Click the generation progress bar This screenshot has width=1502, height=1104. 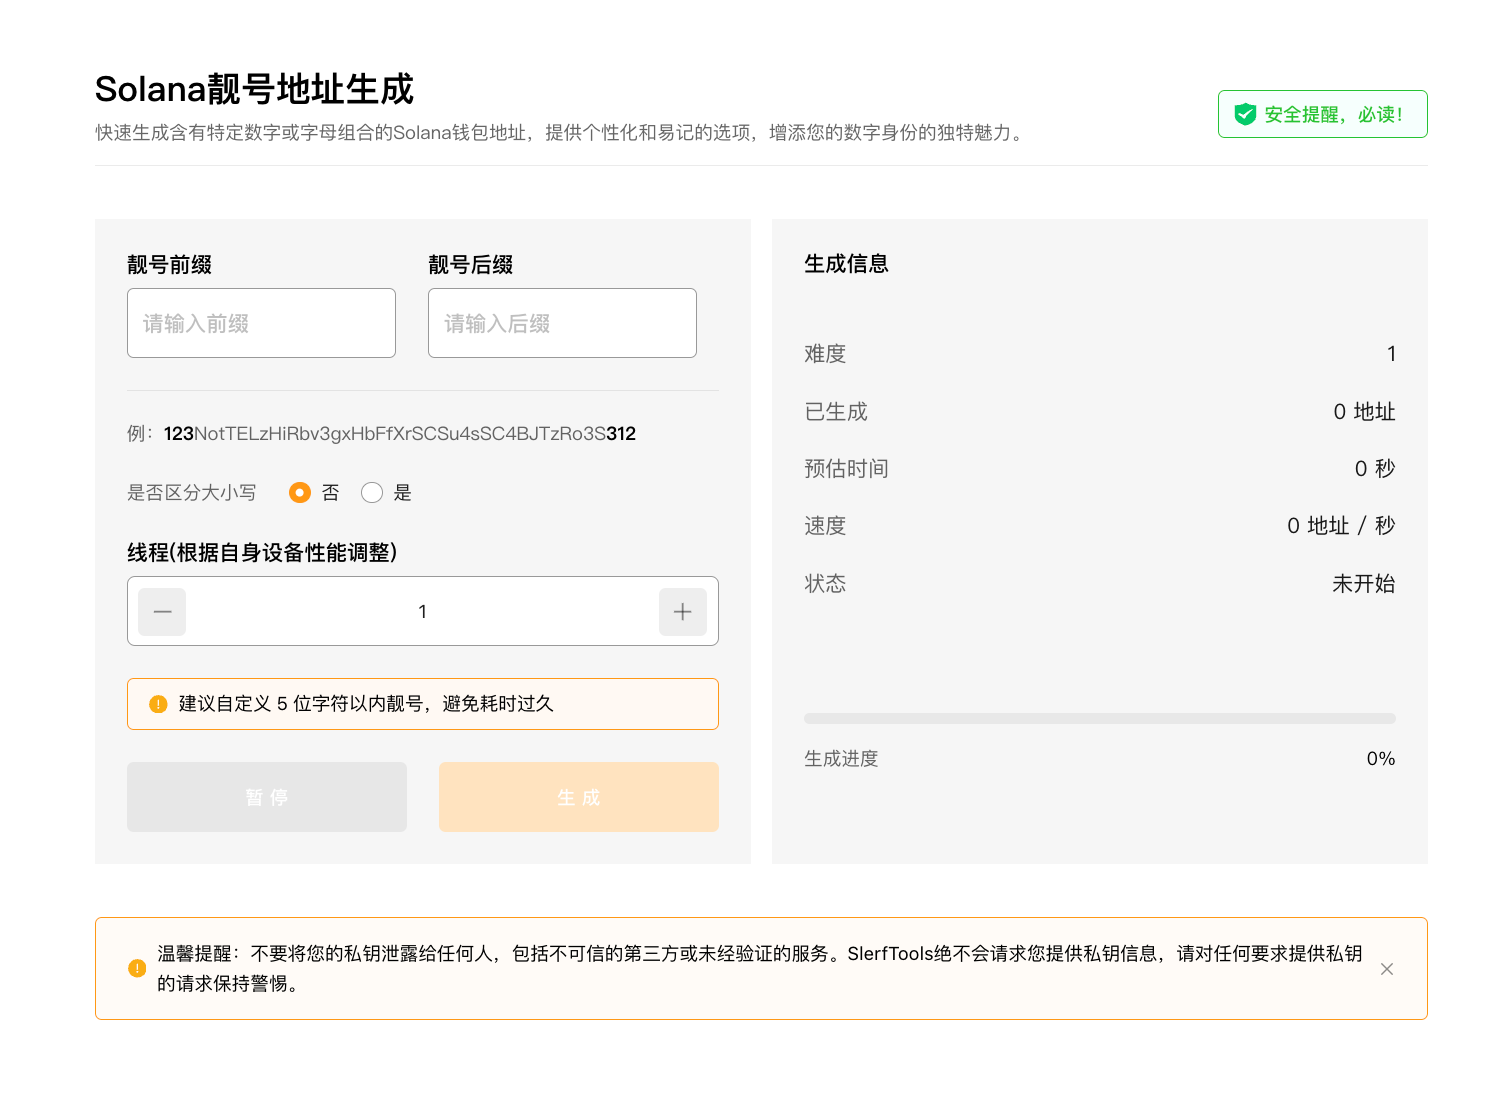(1100, 718)
